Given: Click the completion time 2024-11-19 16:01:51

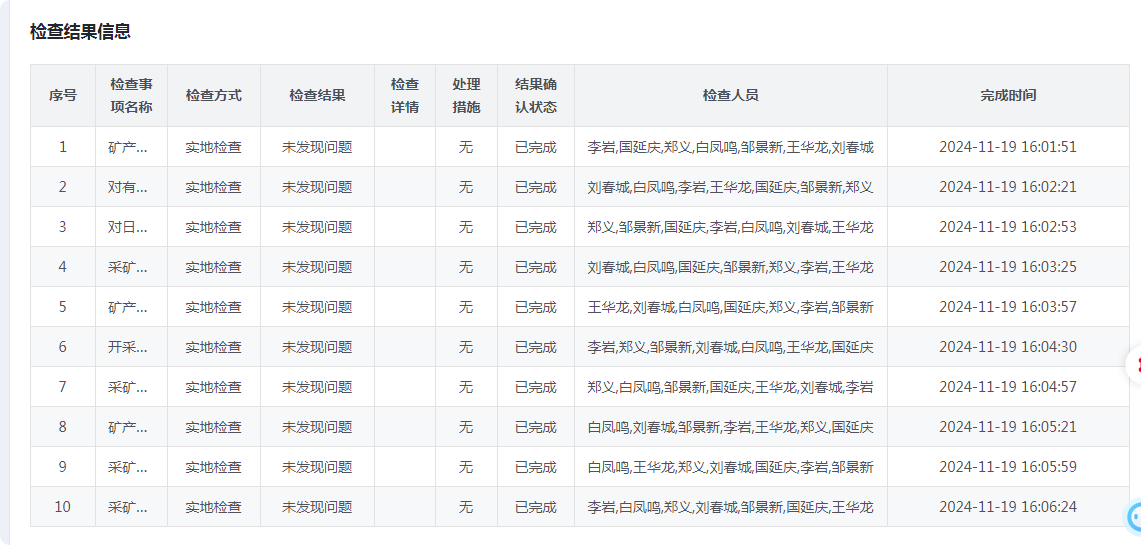Looking at the screenshot, I should pyautogui.click(x=1008, y=147).
